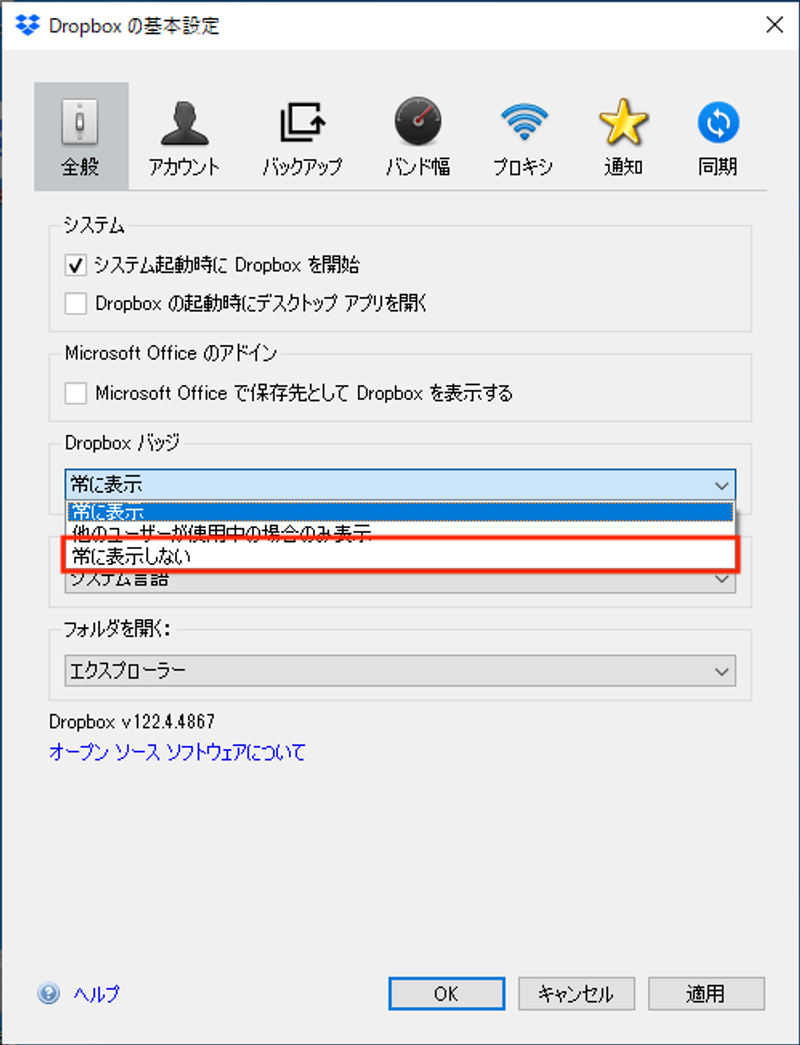Open the バンド幅 bandwidth tab
The image size is (800, 1045).
(x=418, y=136)
